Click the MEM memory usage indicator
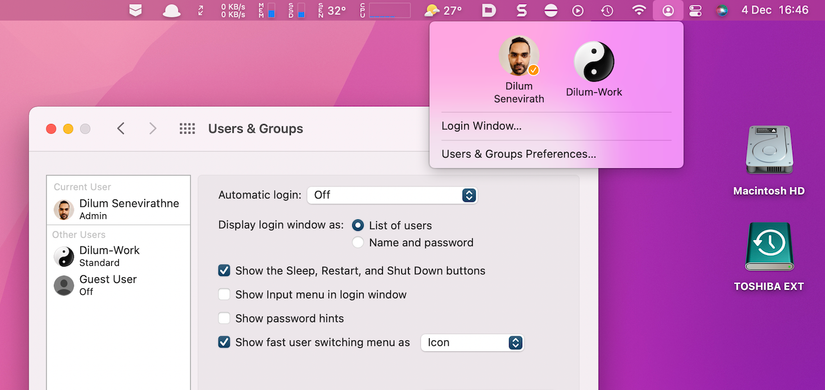Viewport: 825px width, 390px height. (267, 11)
